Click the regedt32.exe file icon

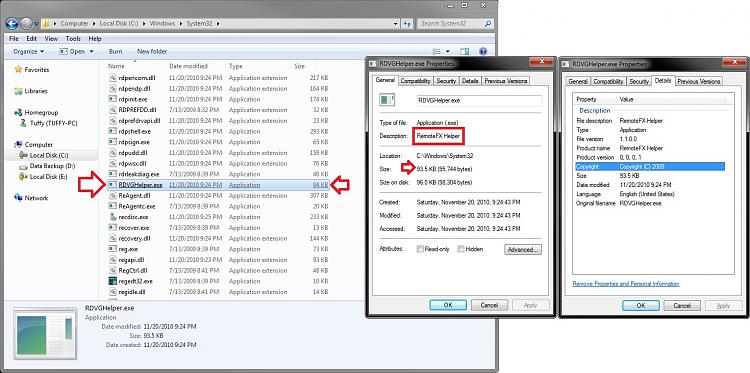pyautogui.click(x=112, y=281)
